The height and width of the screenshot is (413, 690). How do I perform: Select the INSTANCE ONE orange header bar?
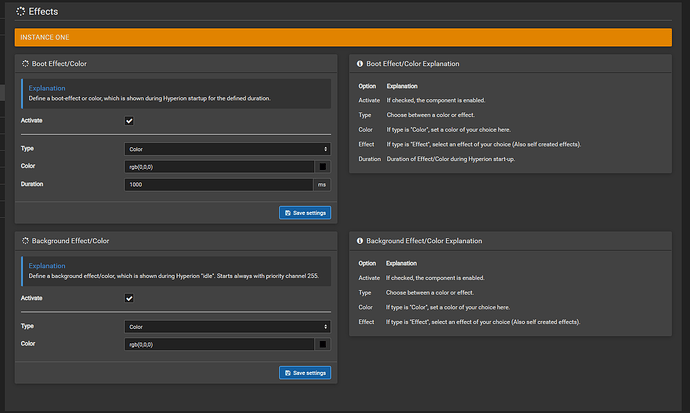tap(342, 37)
